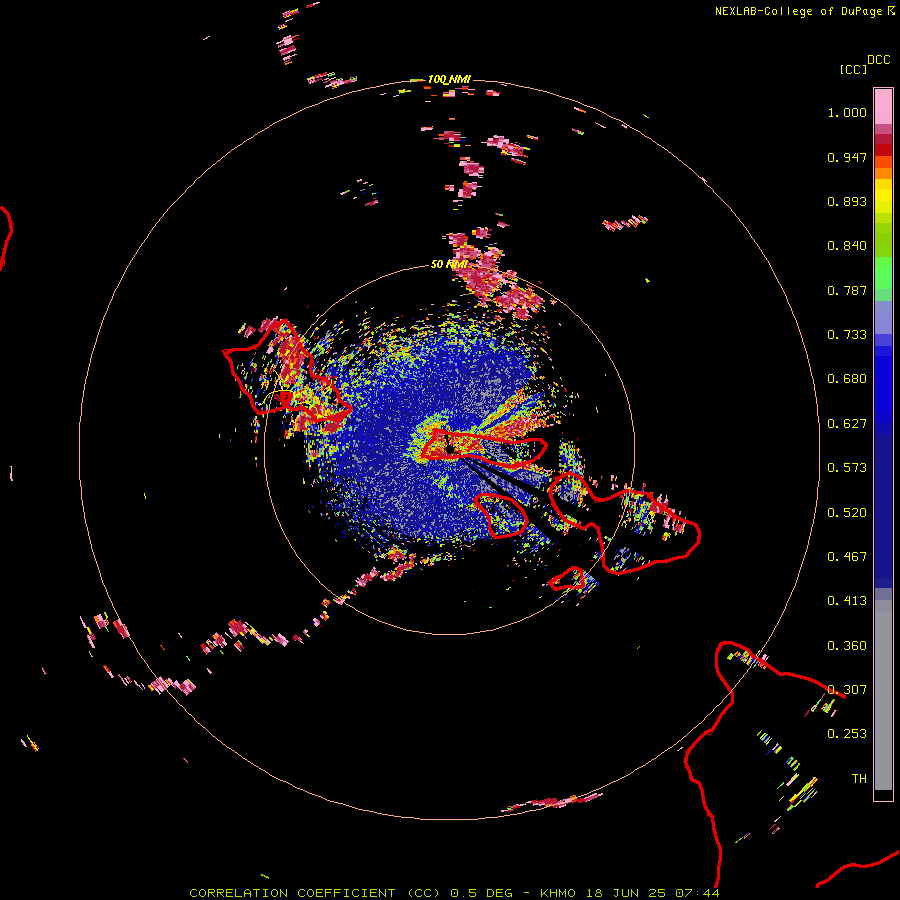The height and width of the screenshot is (900, 900).
Task: Select the 0.573 scale value
Action: (x=847, y=468)
